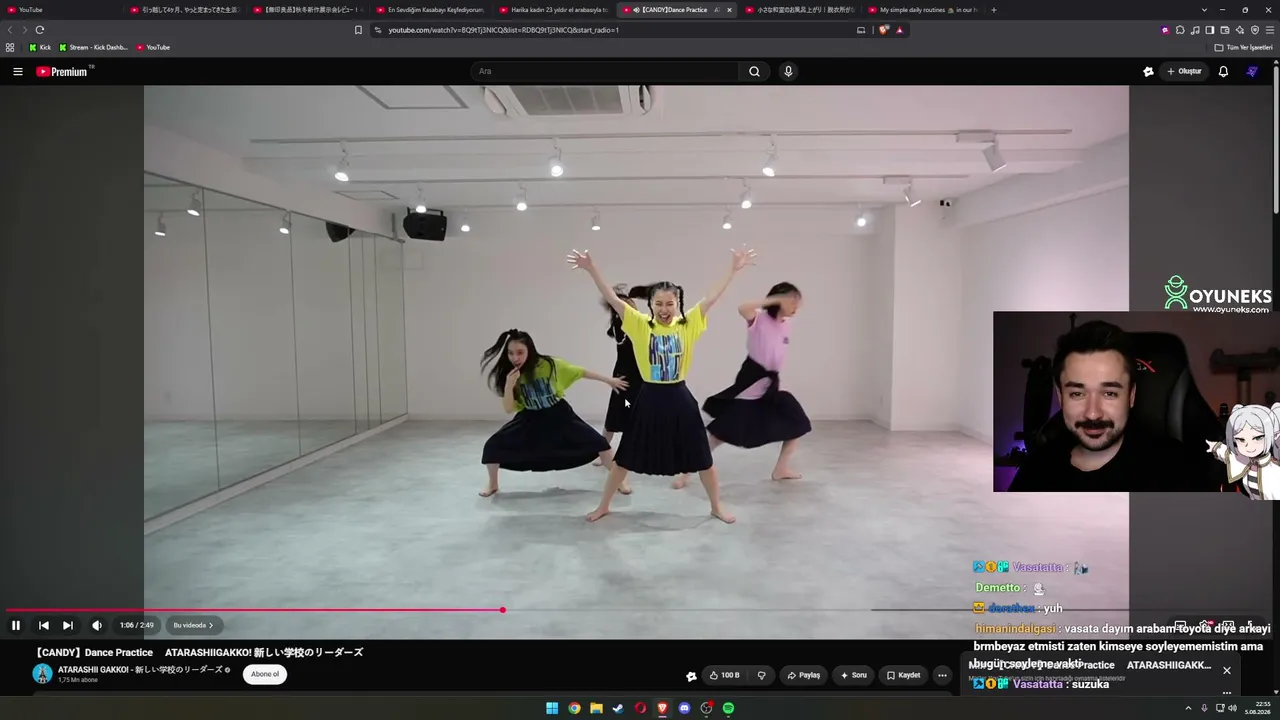Open the apps grid in bookmarks bar

pos(10,47)
